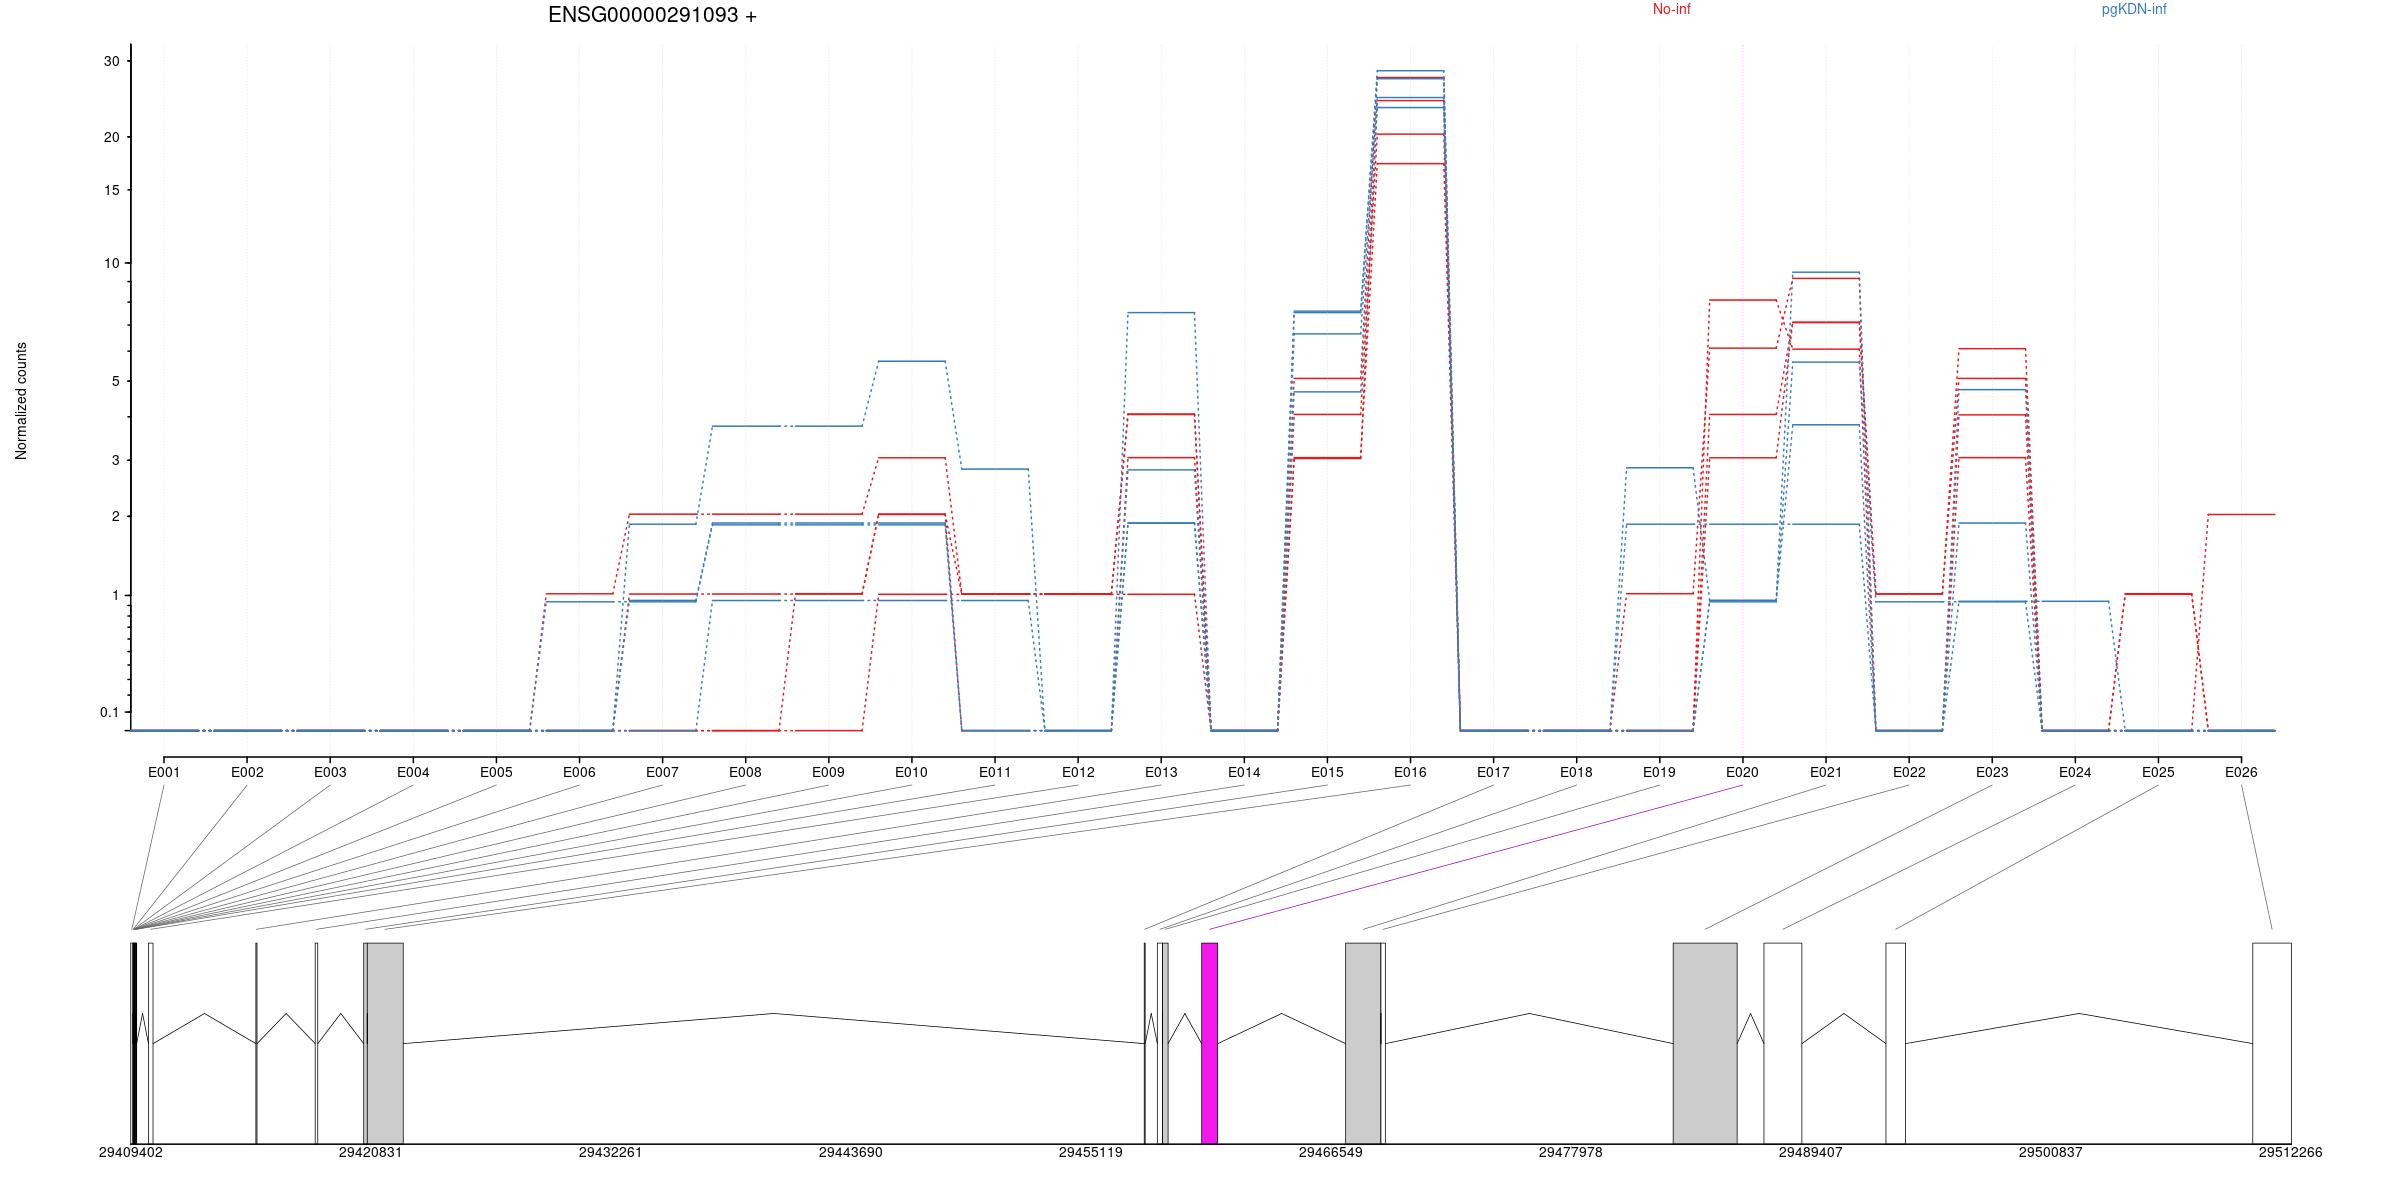Screen dimensions: 2400x1200
Task: Click exon label E009
Action: (828, 772)
